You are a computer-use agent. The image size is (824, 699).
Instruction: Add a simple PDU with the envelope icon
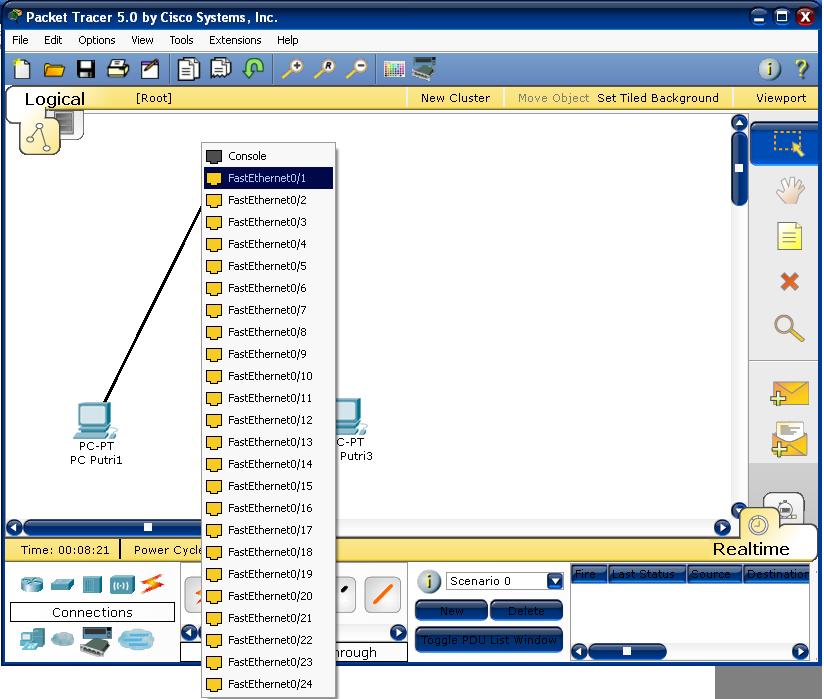coord(789,394)
